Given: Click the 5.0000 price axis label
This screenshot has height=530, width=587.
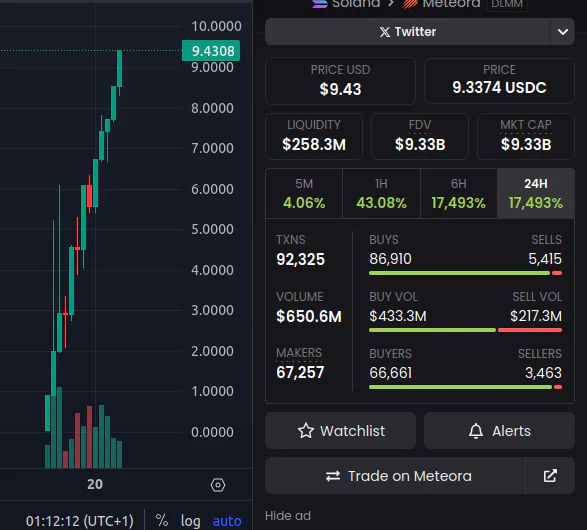Looking at the screenshot, I should [x=212, y=229].
